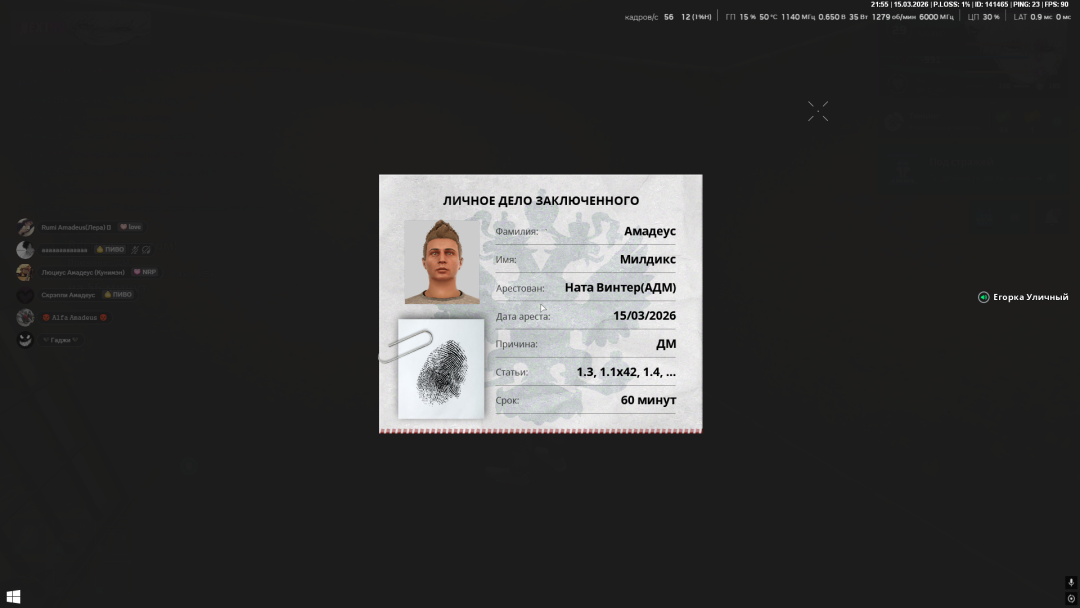Click the crosshair marker at top right
The width and height of the screenshot is (1080, 608).
point(818,111)
